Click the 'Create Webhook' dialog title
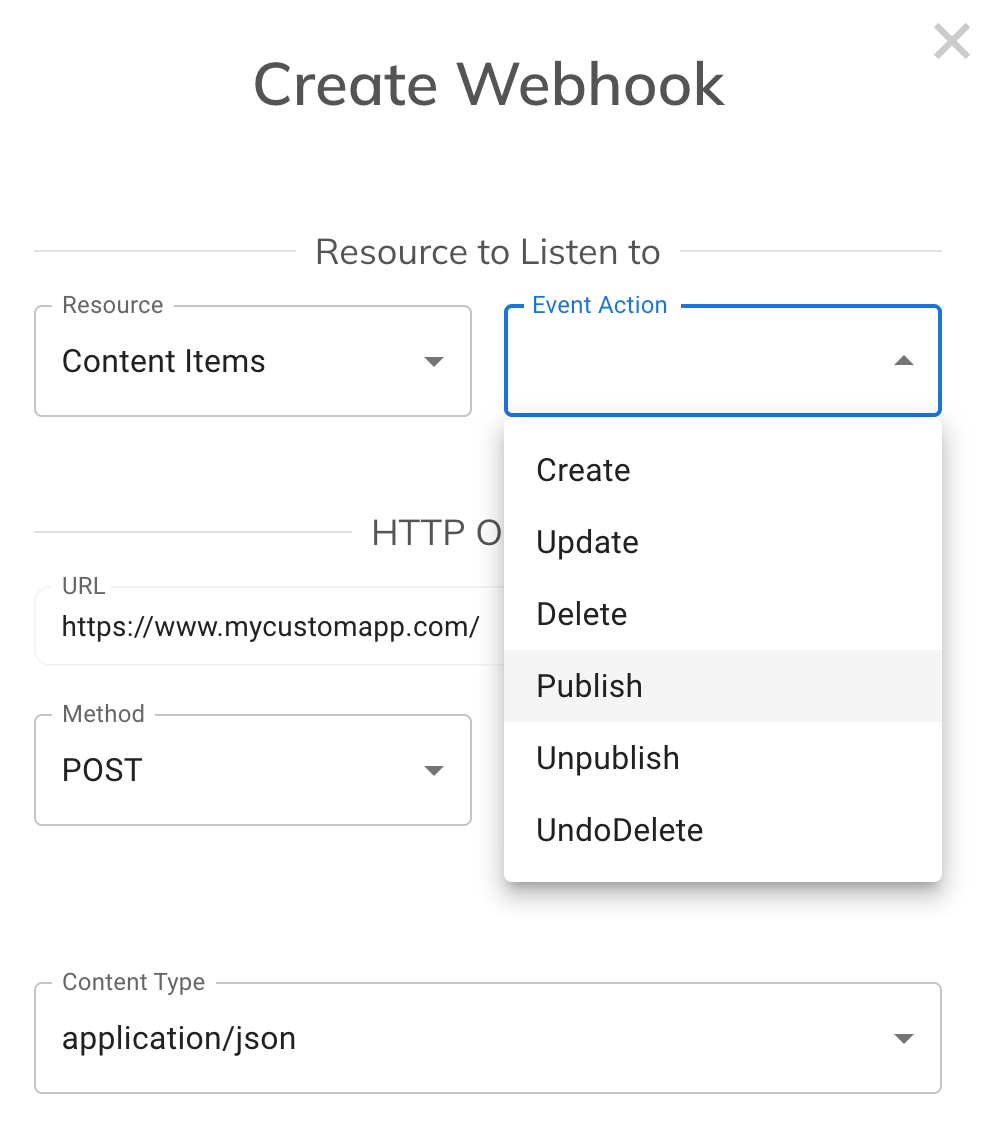 click(488, 84)
